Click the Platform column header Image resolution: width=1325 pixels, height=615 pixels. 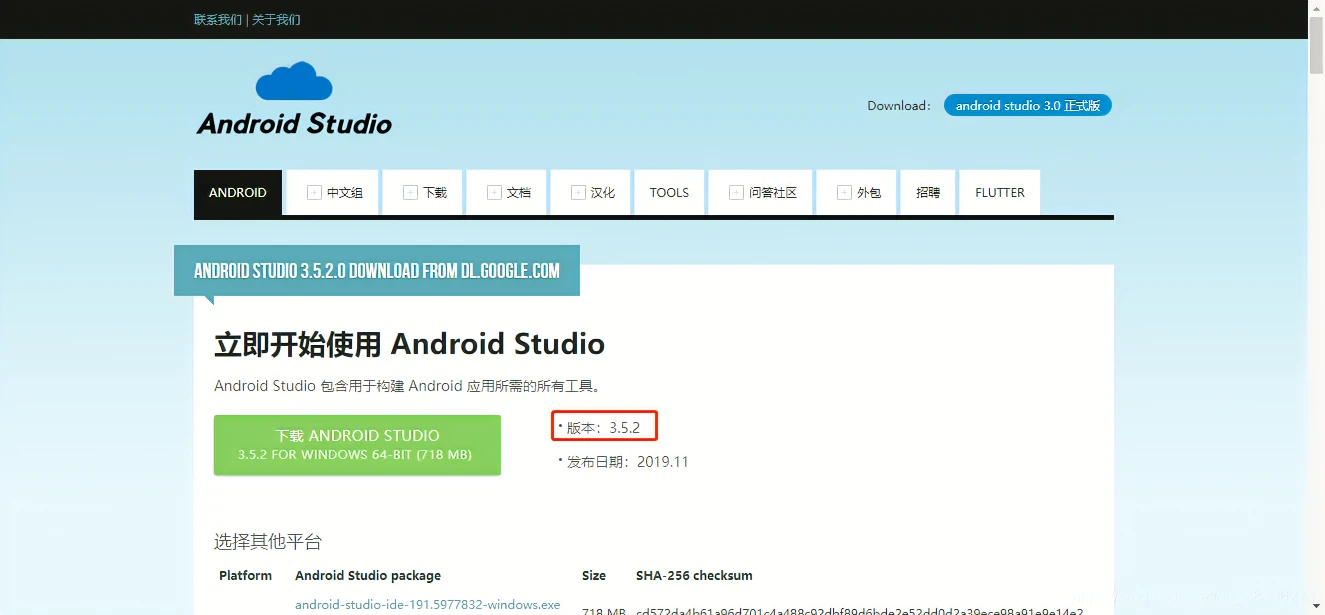pos(246,575)
